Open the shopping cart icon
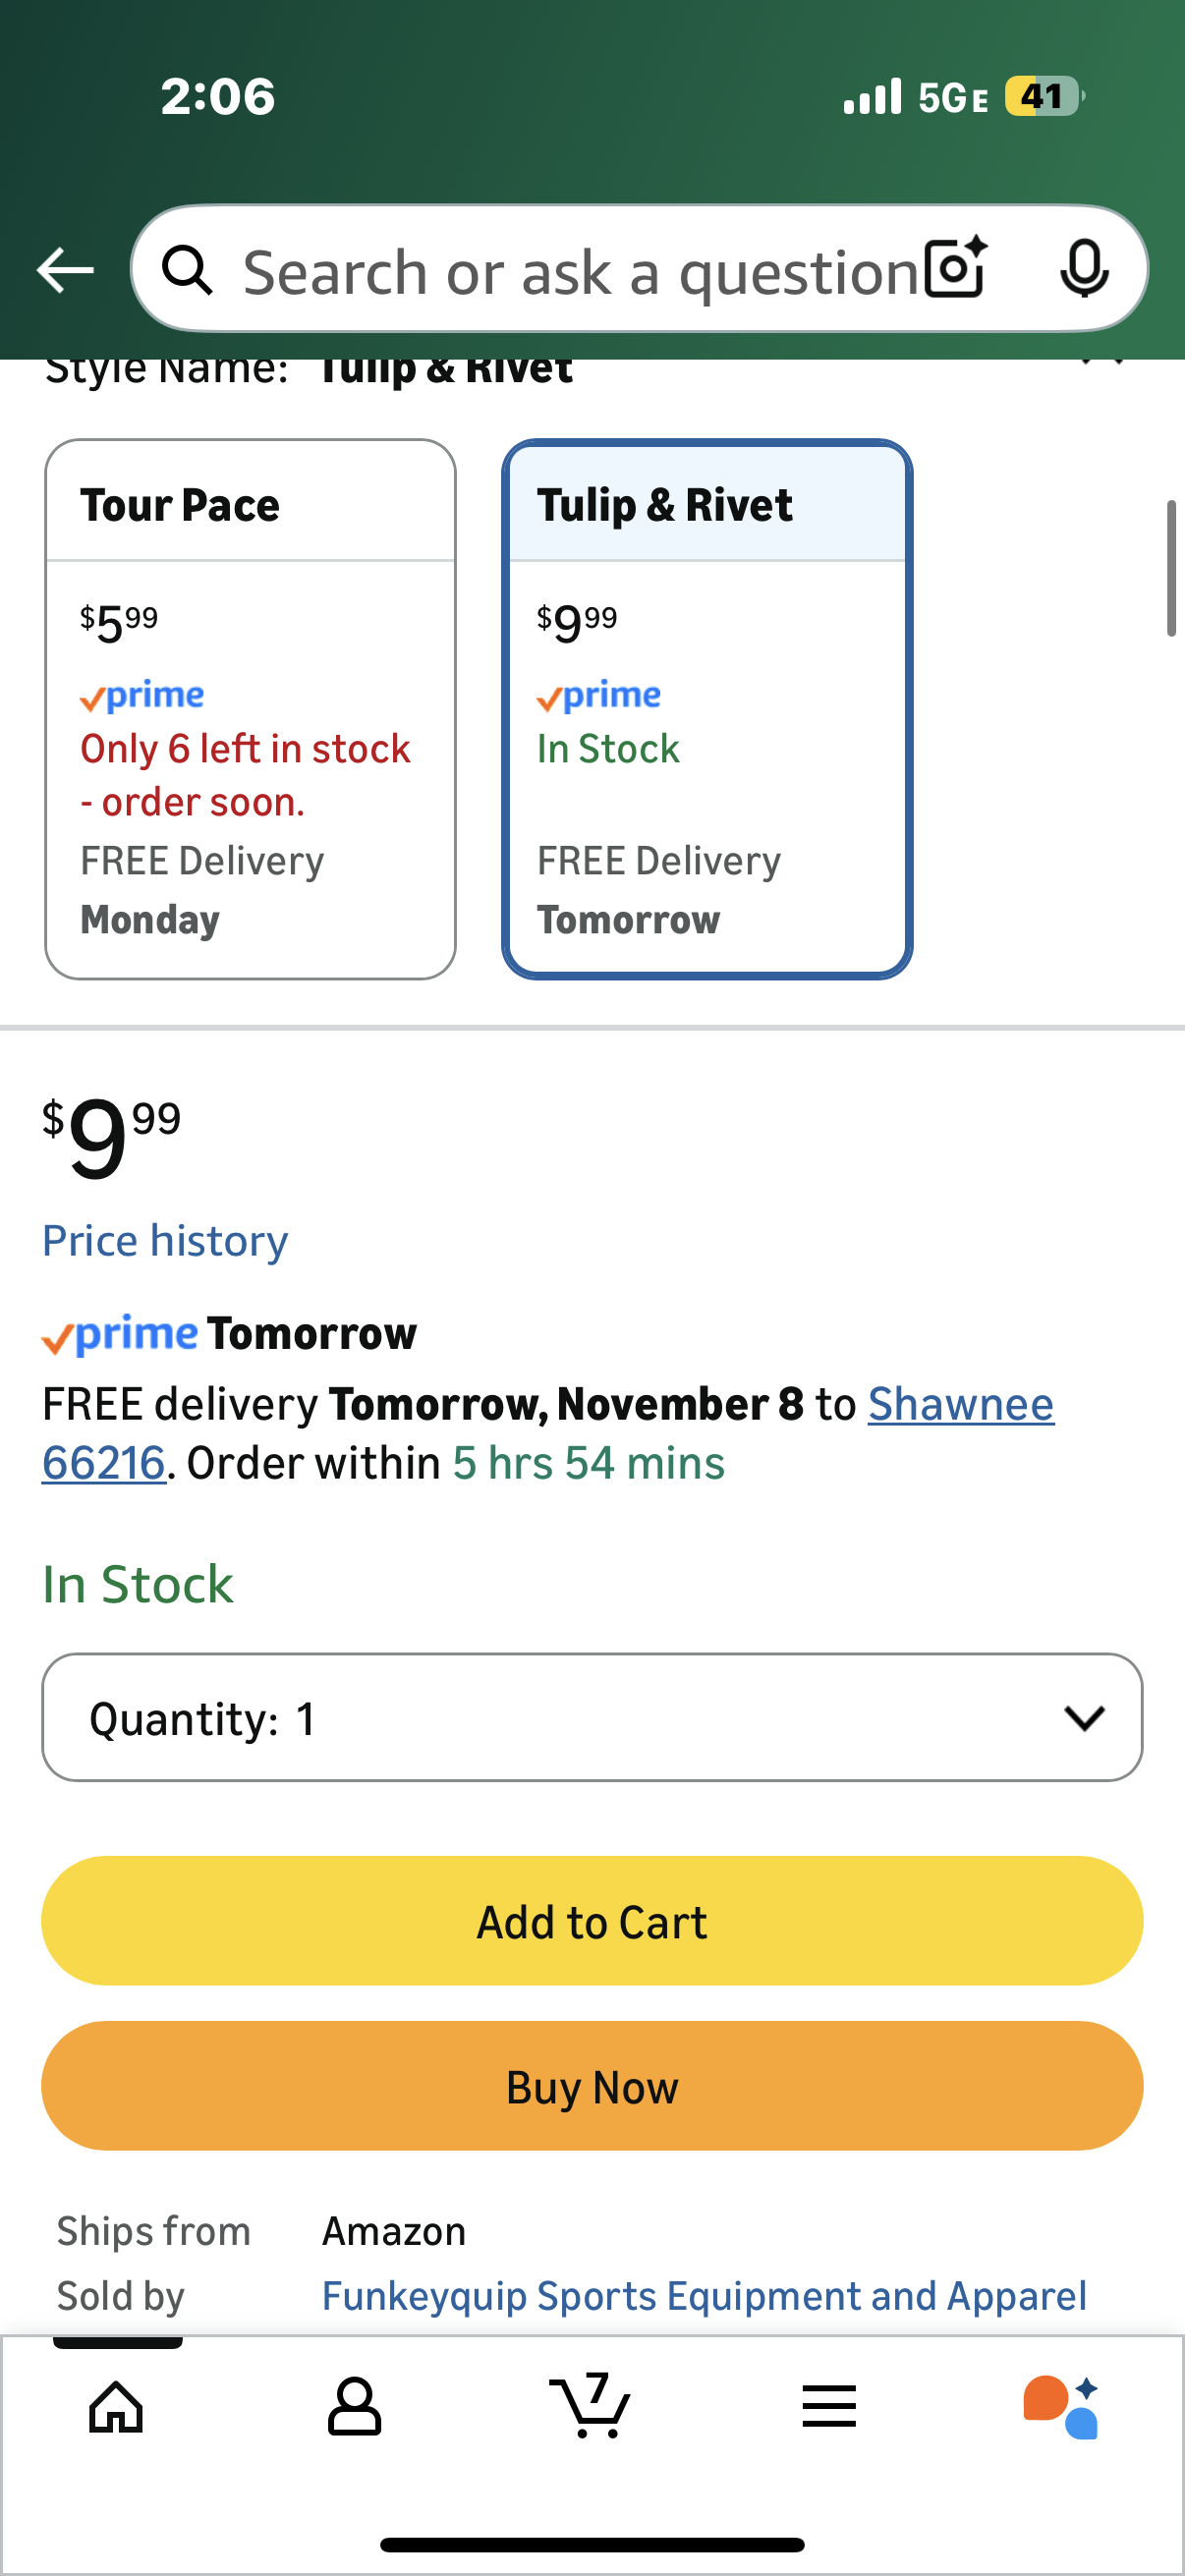Screen dimensions: 1185x2576 pos(590,2406)
